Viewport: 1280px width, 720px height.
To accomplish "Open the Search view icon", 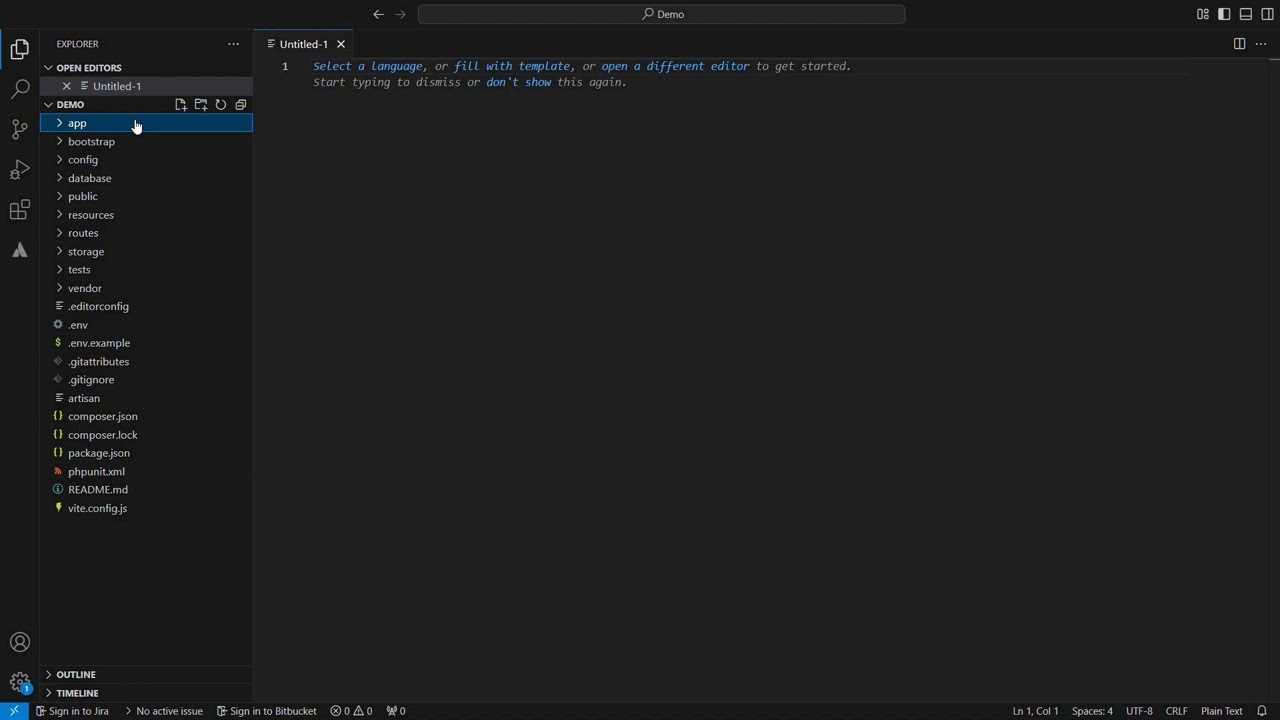I will pyautogui.click(x=20, y=89).
